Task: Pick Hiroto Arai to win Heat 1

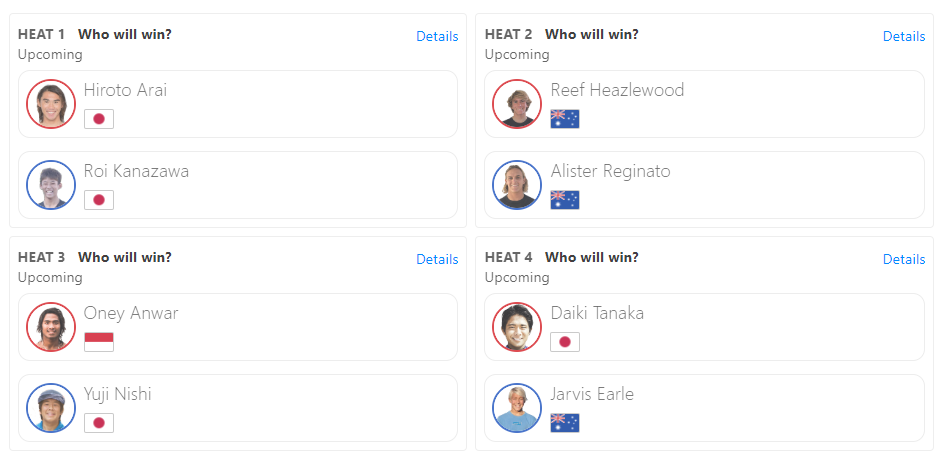Action: 238,104
